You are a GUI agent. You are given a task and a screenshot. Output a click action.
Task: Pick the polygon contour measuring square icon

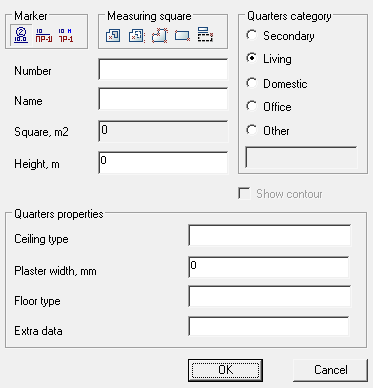click(x=159, y=35)
